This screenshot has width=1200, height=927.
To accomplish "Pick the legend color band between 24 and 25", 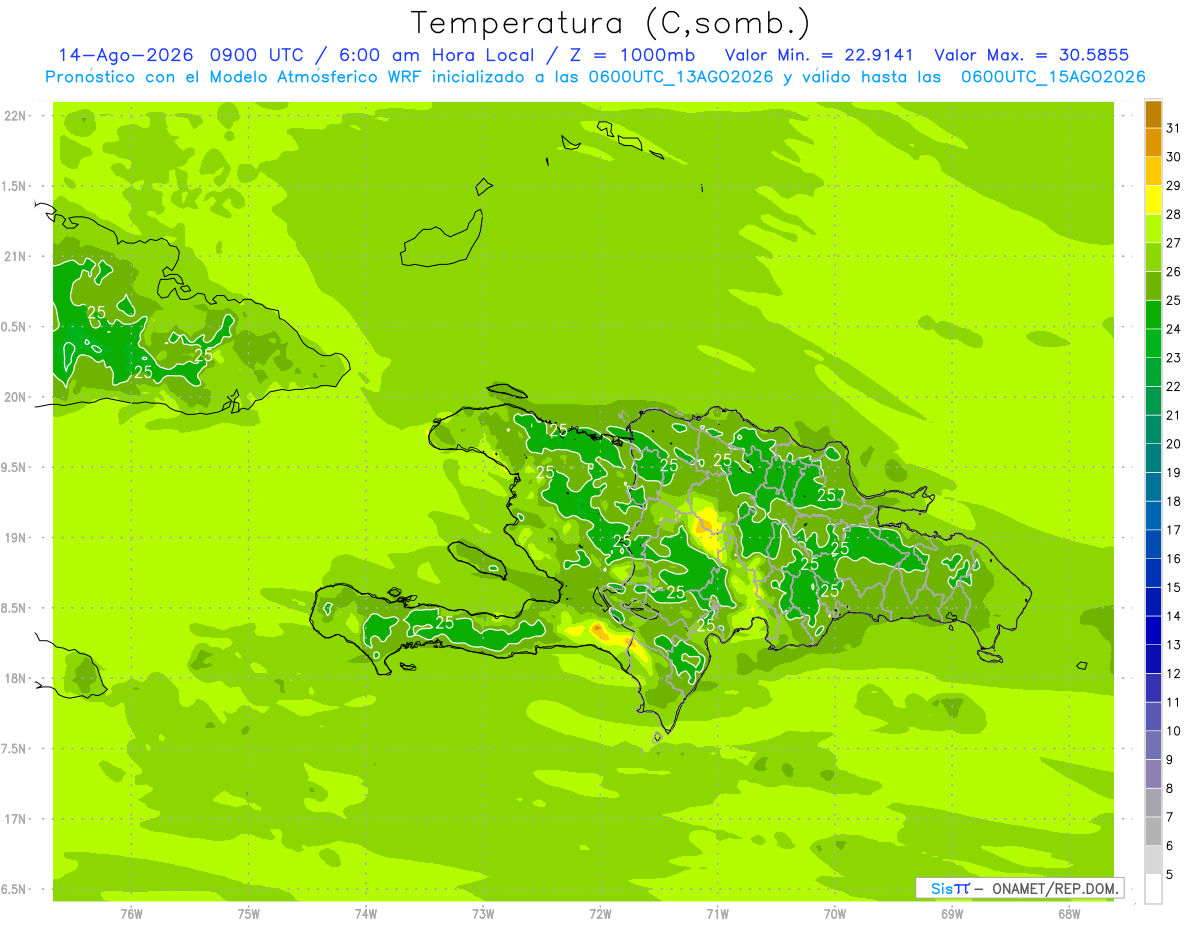I will pos(1153,315).
